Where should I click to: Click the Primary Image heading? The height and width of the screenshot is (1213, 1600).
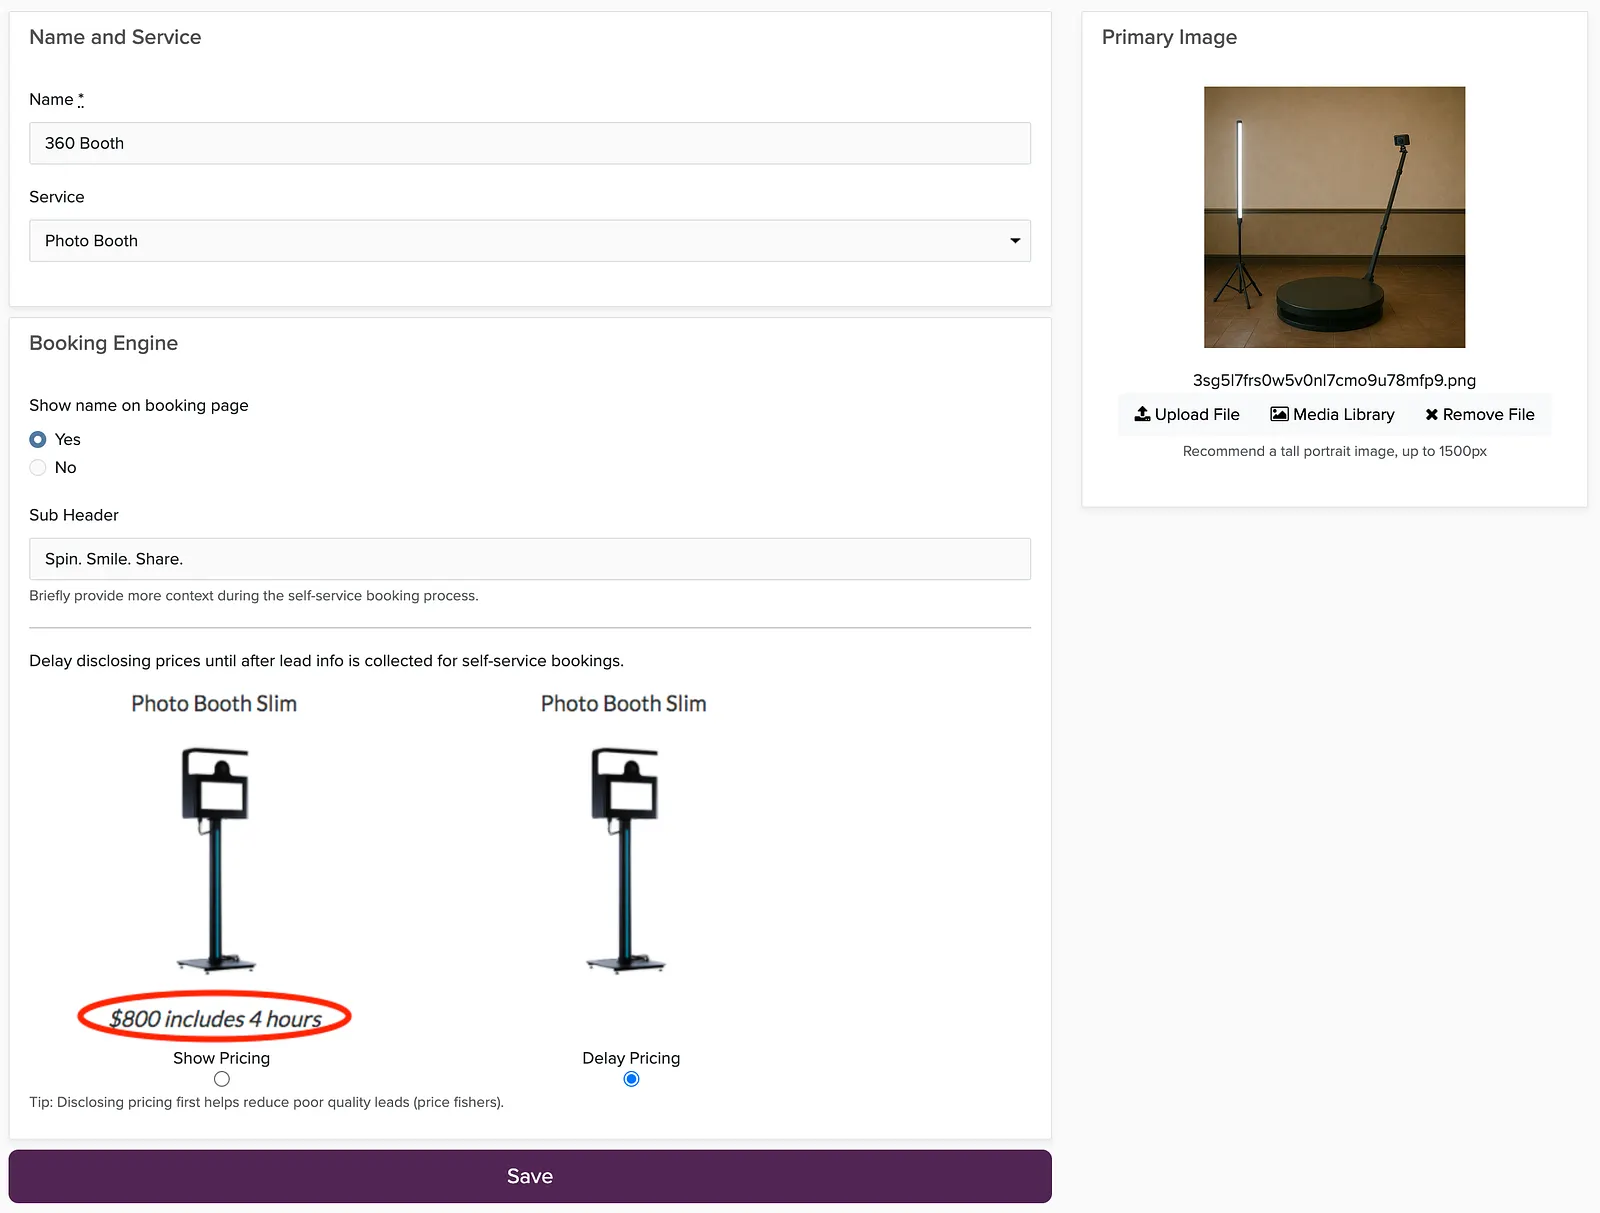[1169, 37]
